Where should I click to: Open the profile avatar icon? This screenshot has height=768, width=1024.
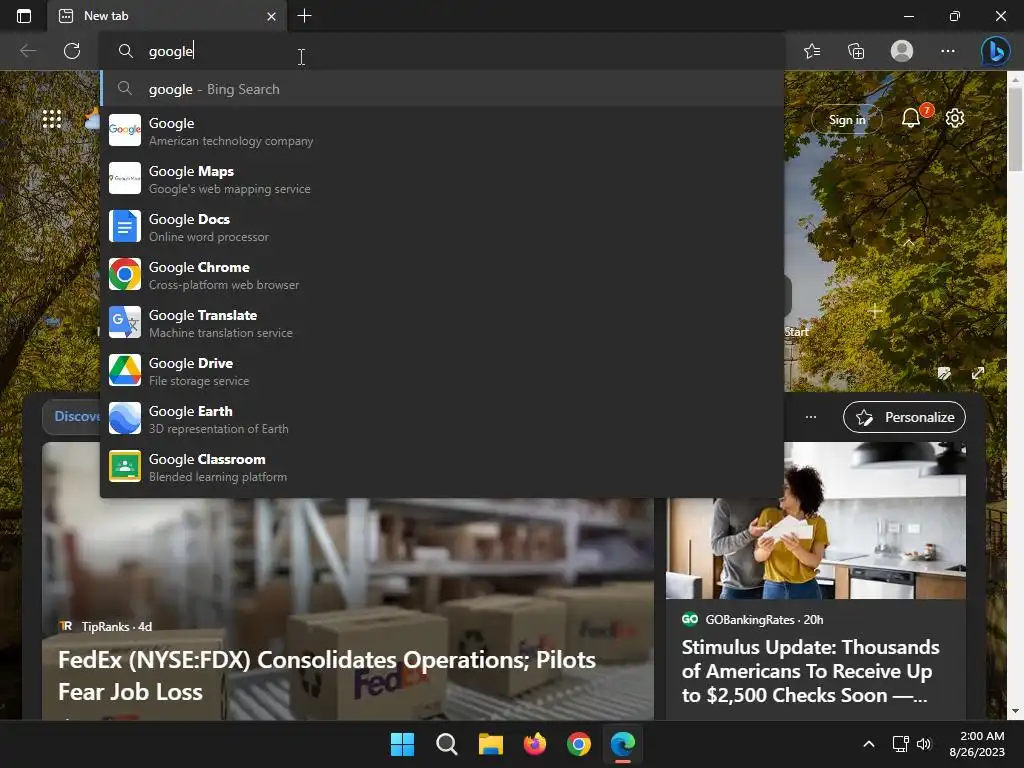(x=902, y=51)
